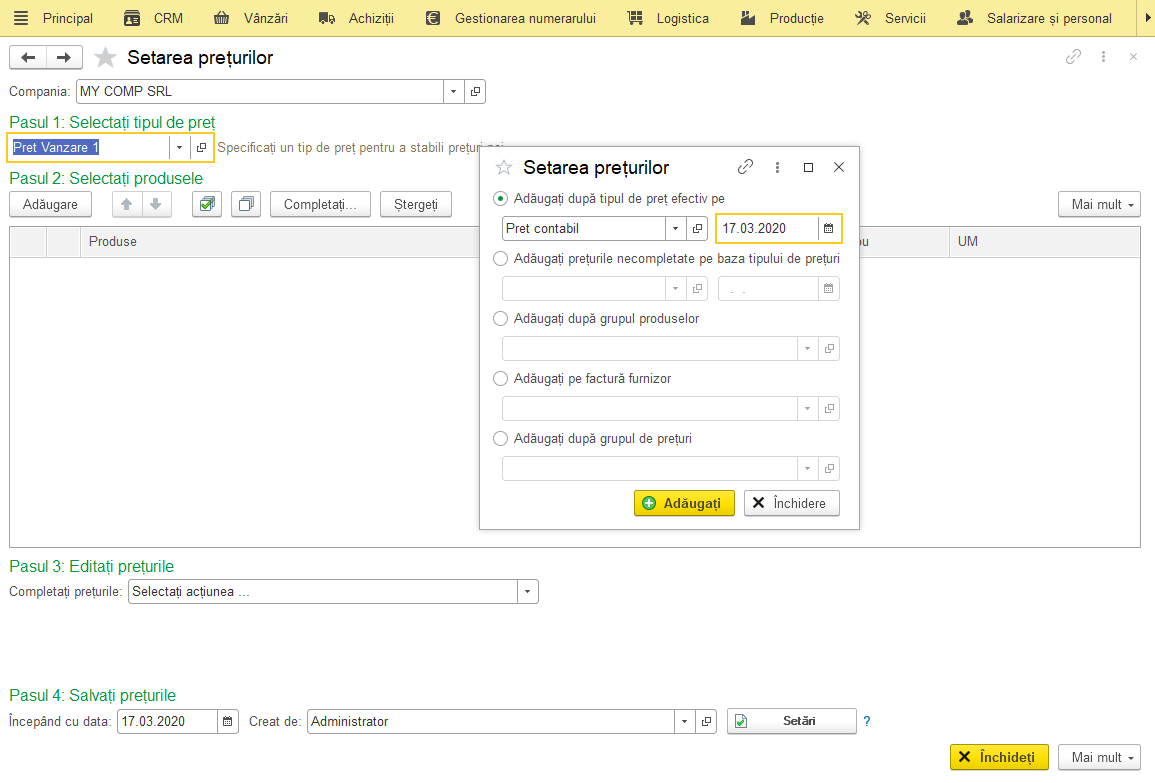Open bottom Mai mult menu

(x=1099, y=757)
